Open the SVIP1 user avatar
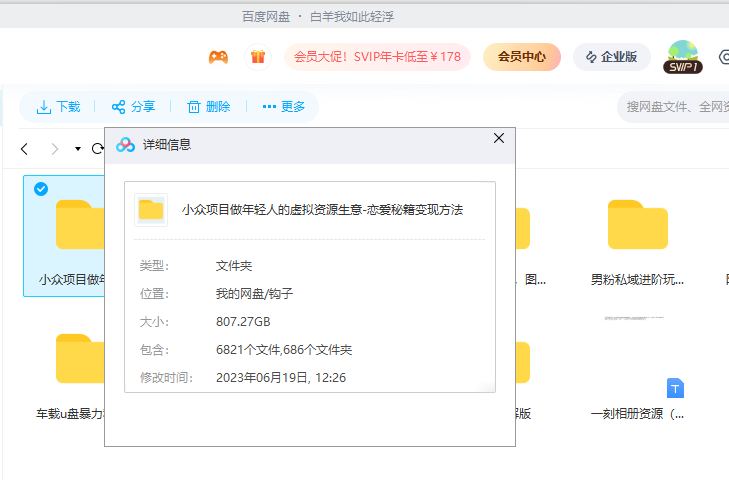This screenshot has width=729, height=480. click(683, 57)
